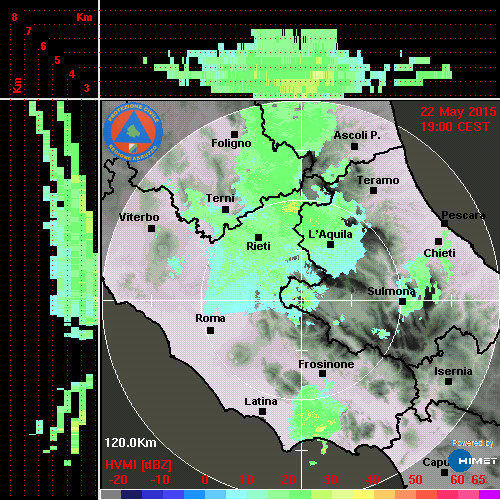Click the 'HVMI [dBZ]' product label

[138, 465]
